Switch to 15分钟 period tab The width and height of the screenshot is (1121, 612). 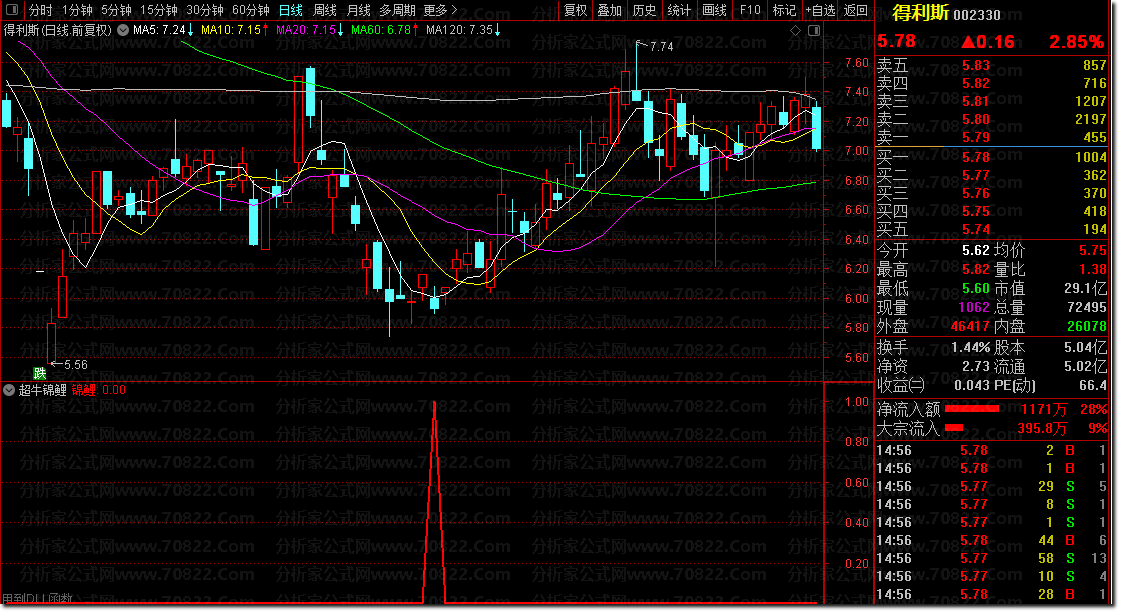coord(158,10)
